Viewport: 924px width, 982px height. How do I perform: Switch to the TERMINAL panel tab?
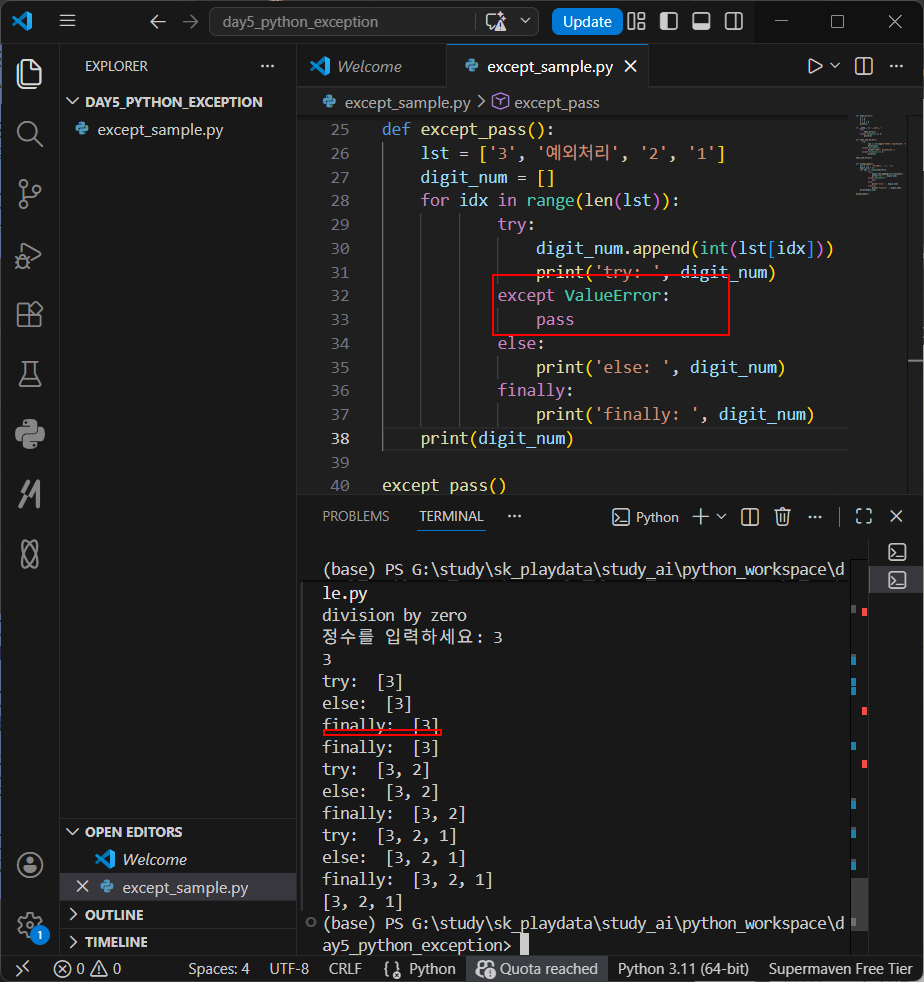[x=451, y=516]
